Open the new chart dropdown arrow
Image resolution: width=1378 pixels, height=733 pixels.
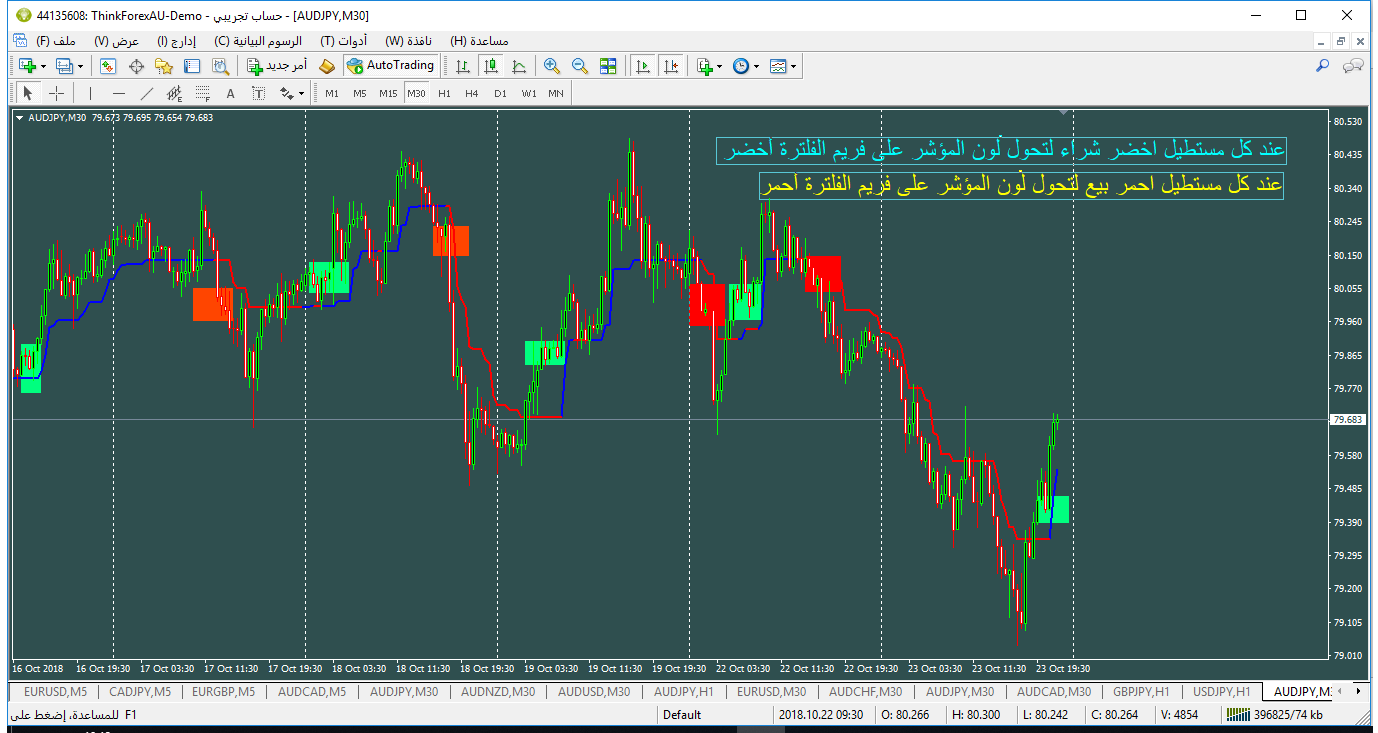[43, 66]
